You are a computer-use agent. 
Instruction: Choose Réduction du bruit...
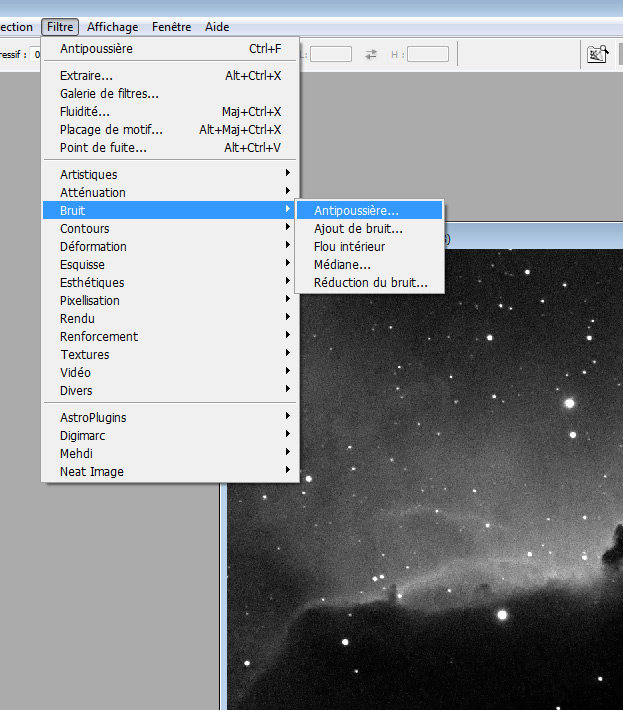[369, 283]
